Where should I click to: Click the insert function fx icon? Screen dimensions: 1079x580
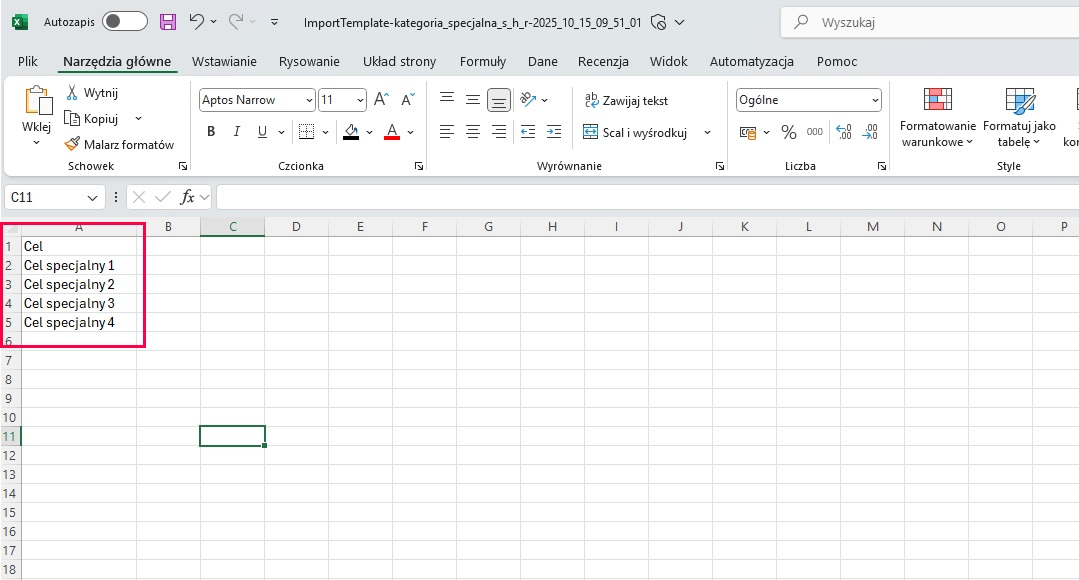(x=187, y=198)
